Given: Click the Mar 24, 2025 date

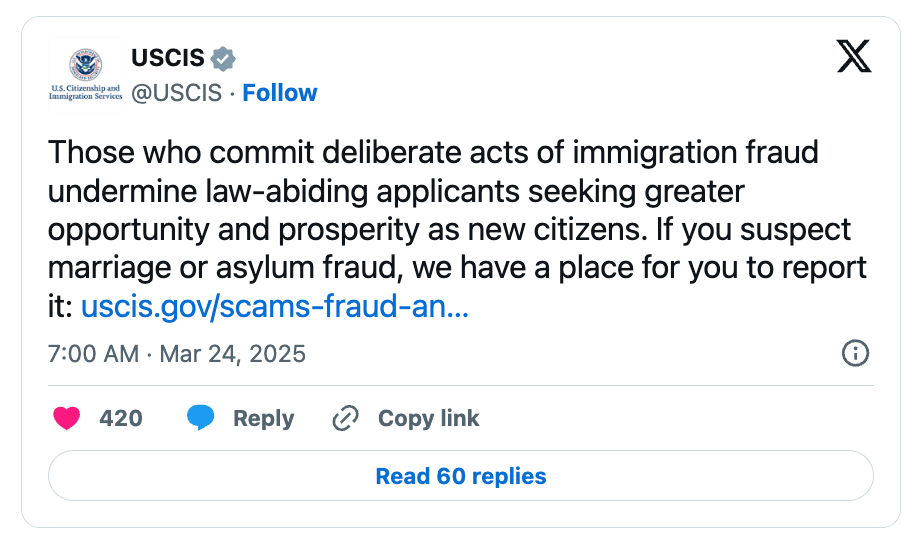Looking at the screenshot, I should (233, 354).
